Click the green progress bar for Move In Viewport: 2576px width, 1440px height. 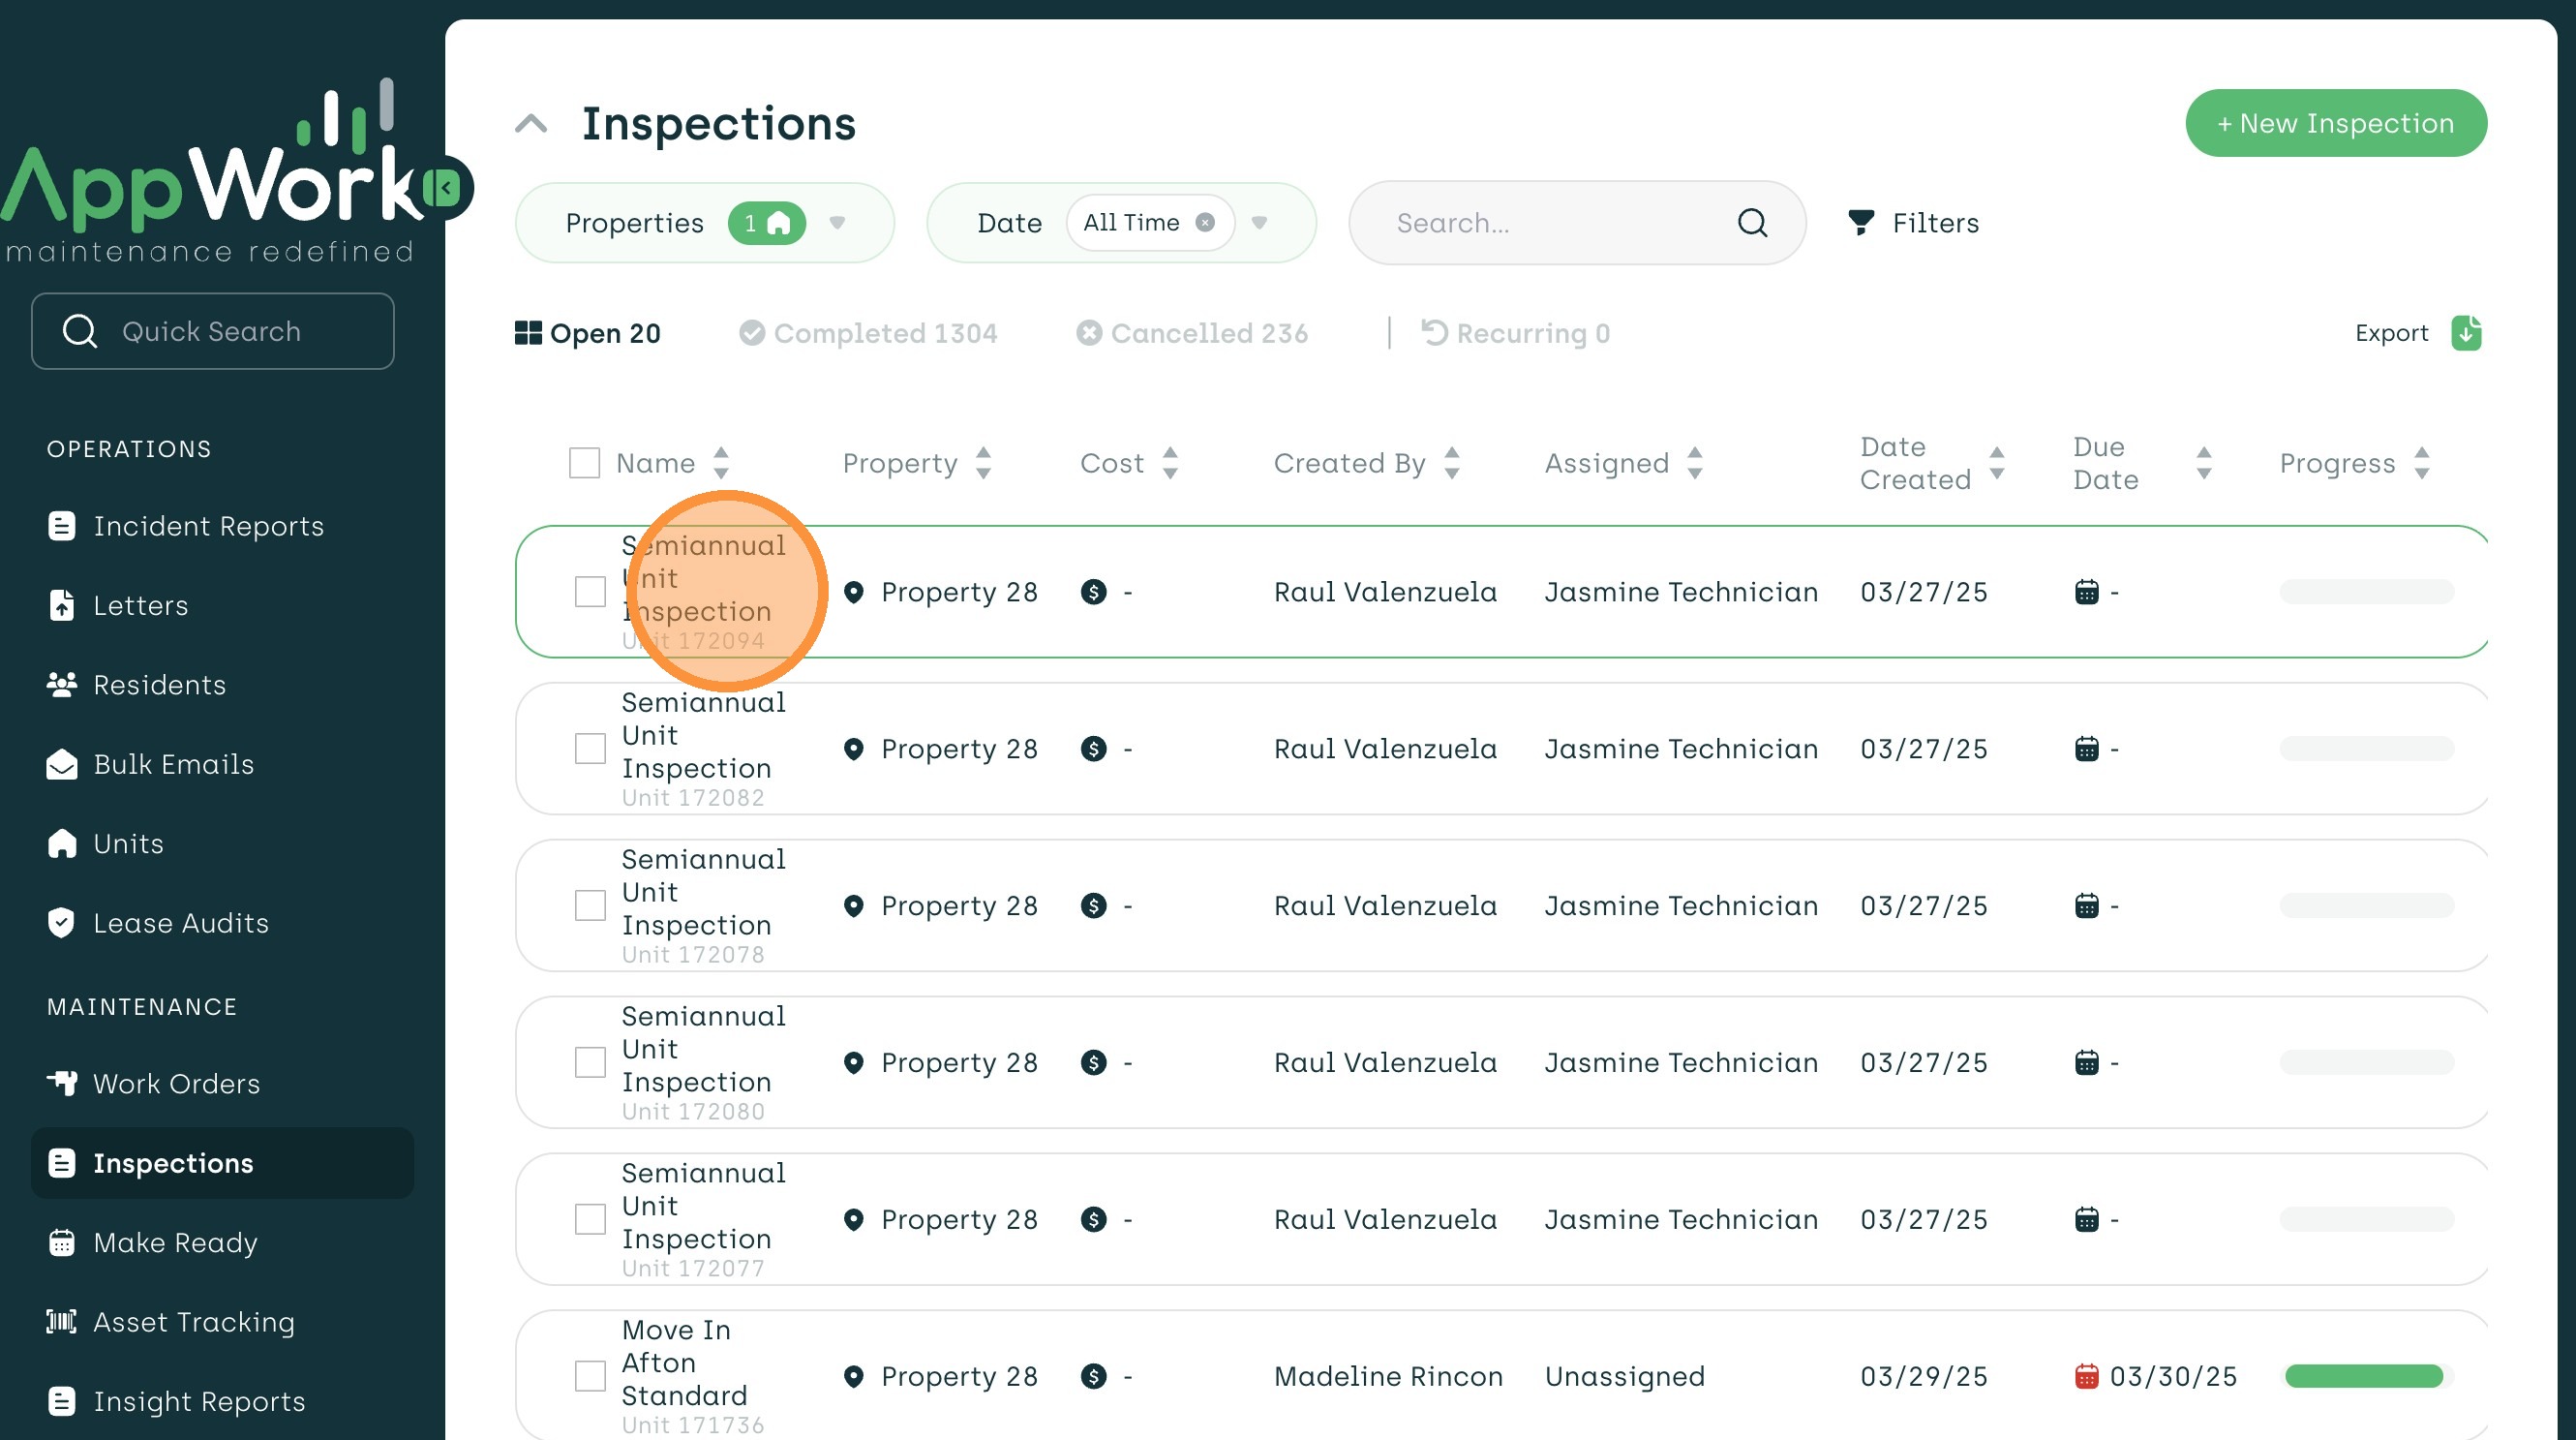tap(2364, 1376)
